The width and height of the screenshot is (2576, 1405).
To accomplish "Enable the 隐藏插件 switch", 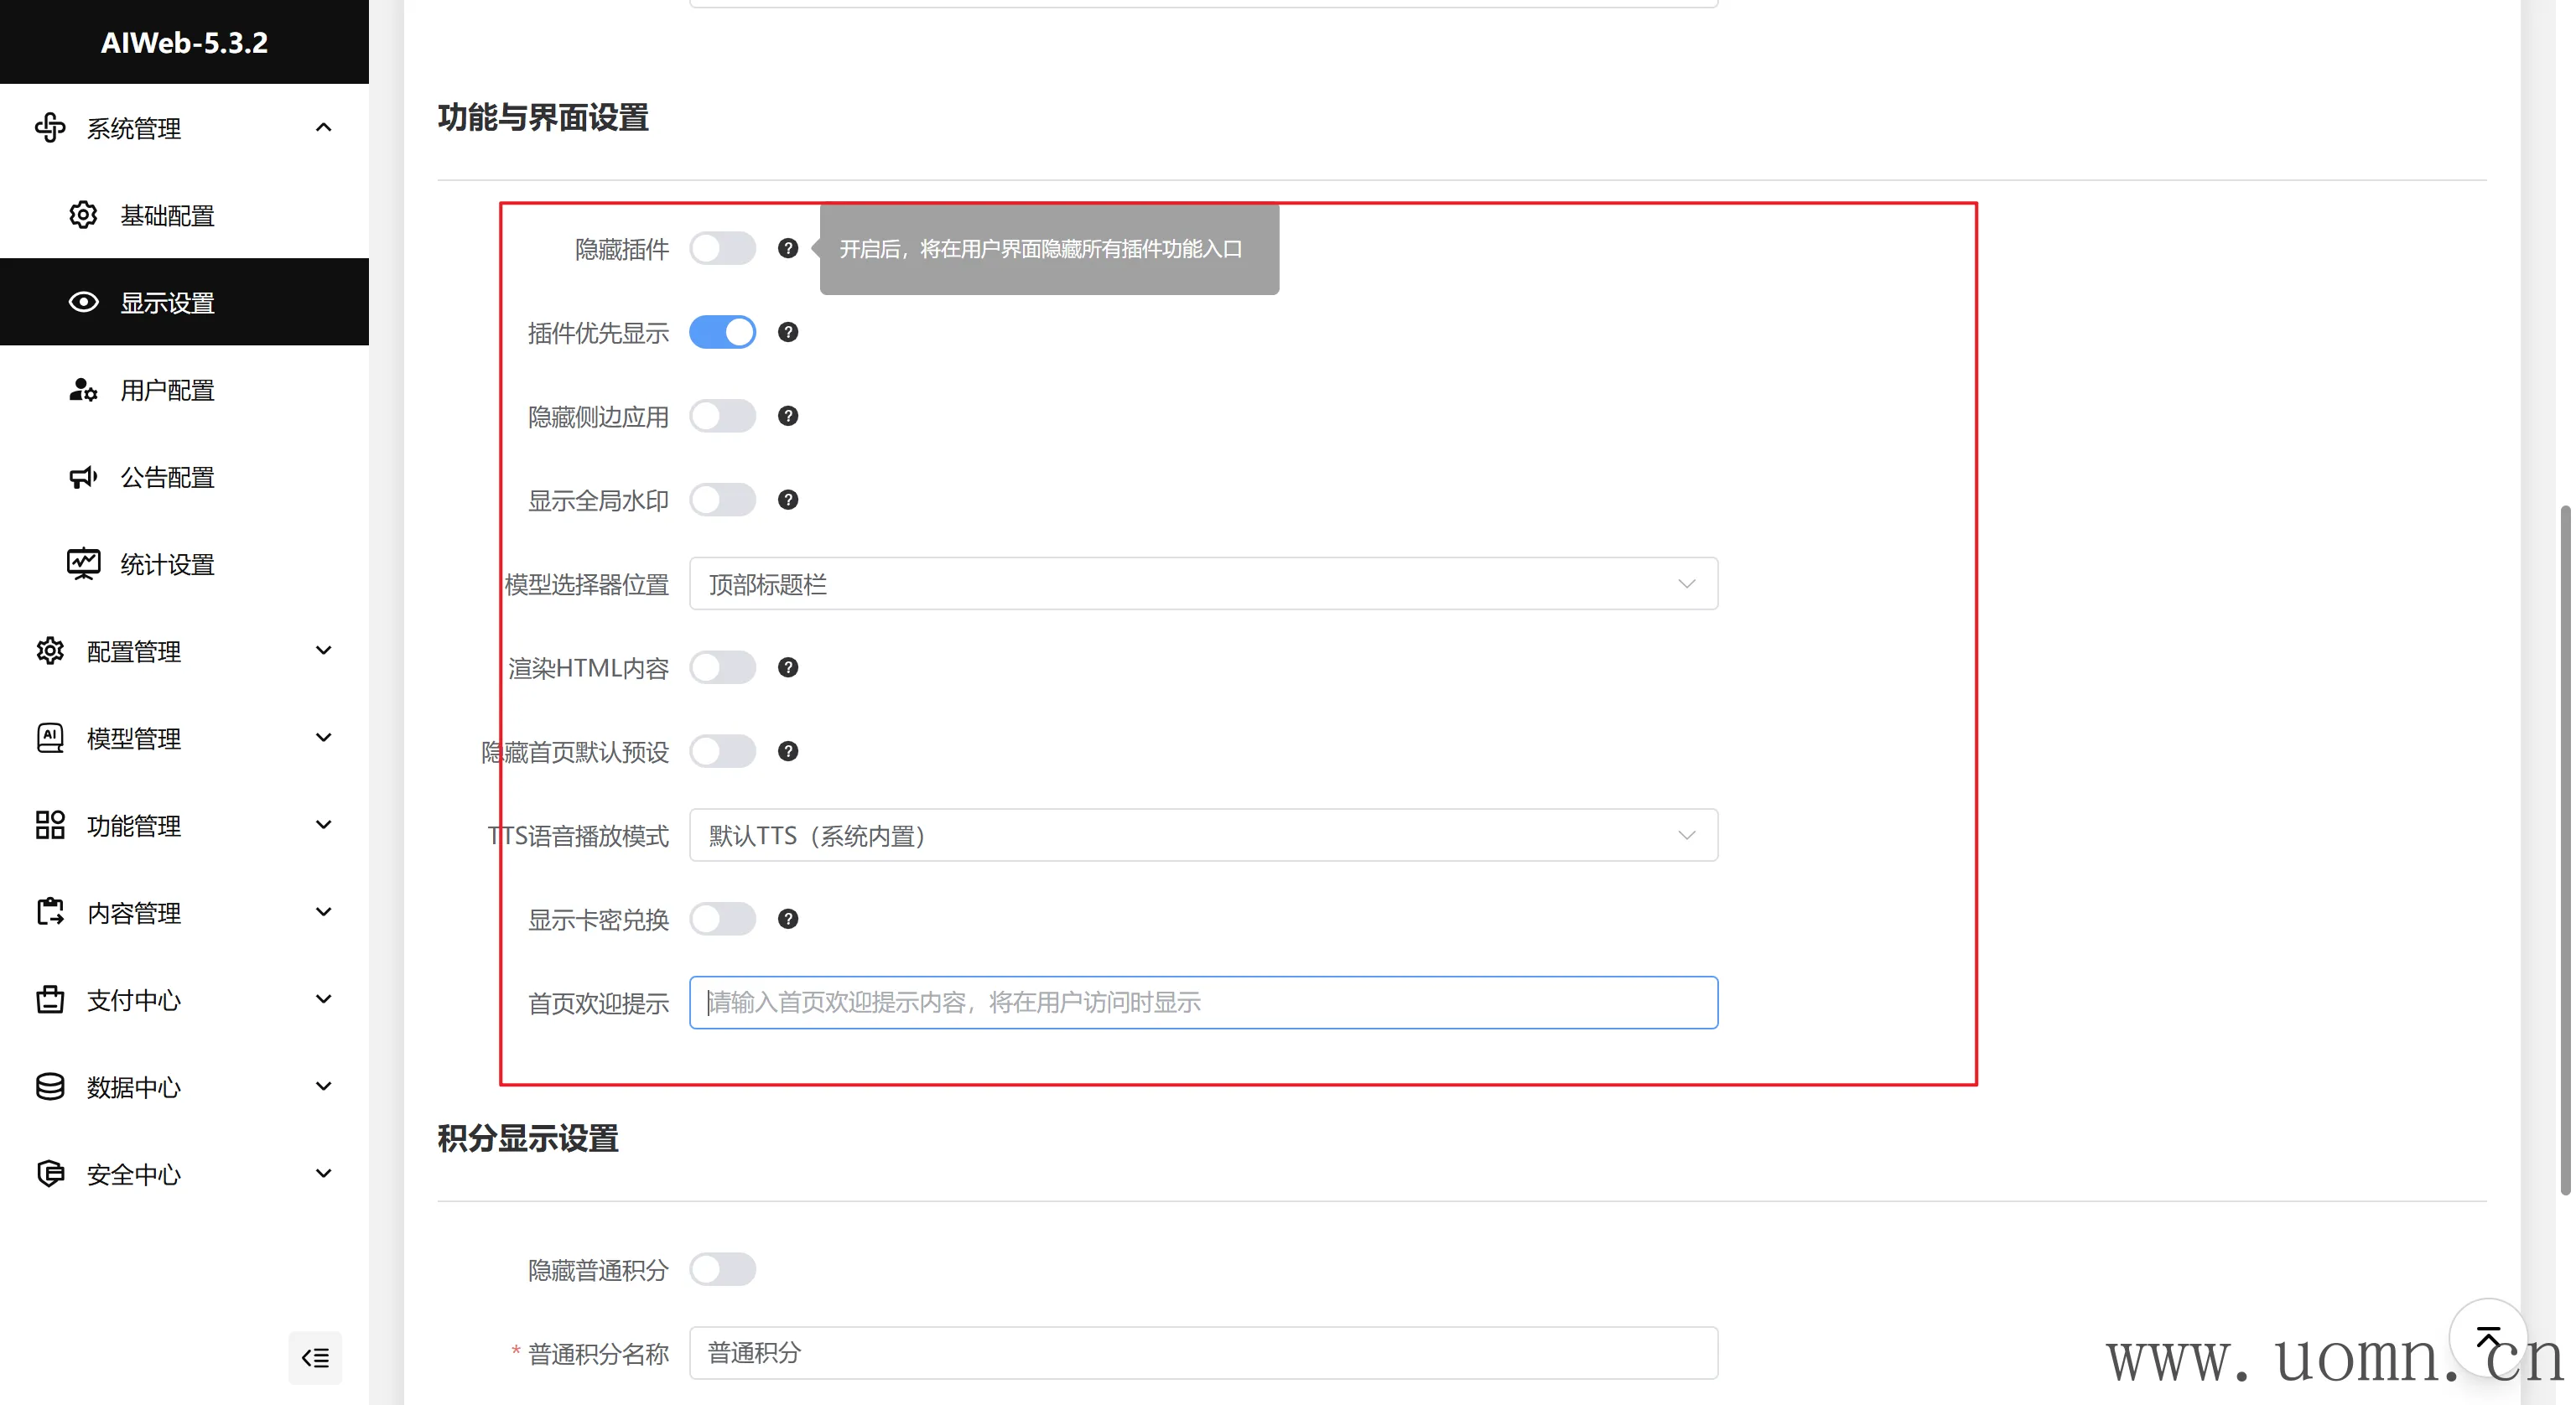I will [x=722, y=248].
